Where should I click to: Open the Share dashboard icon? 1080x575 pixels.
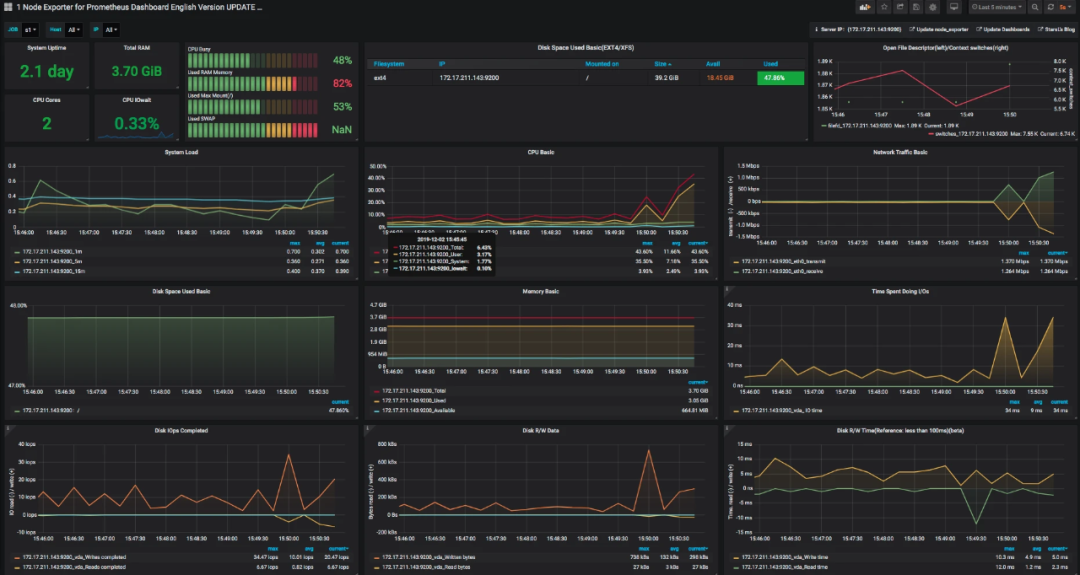900,7
